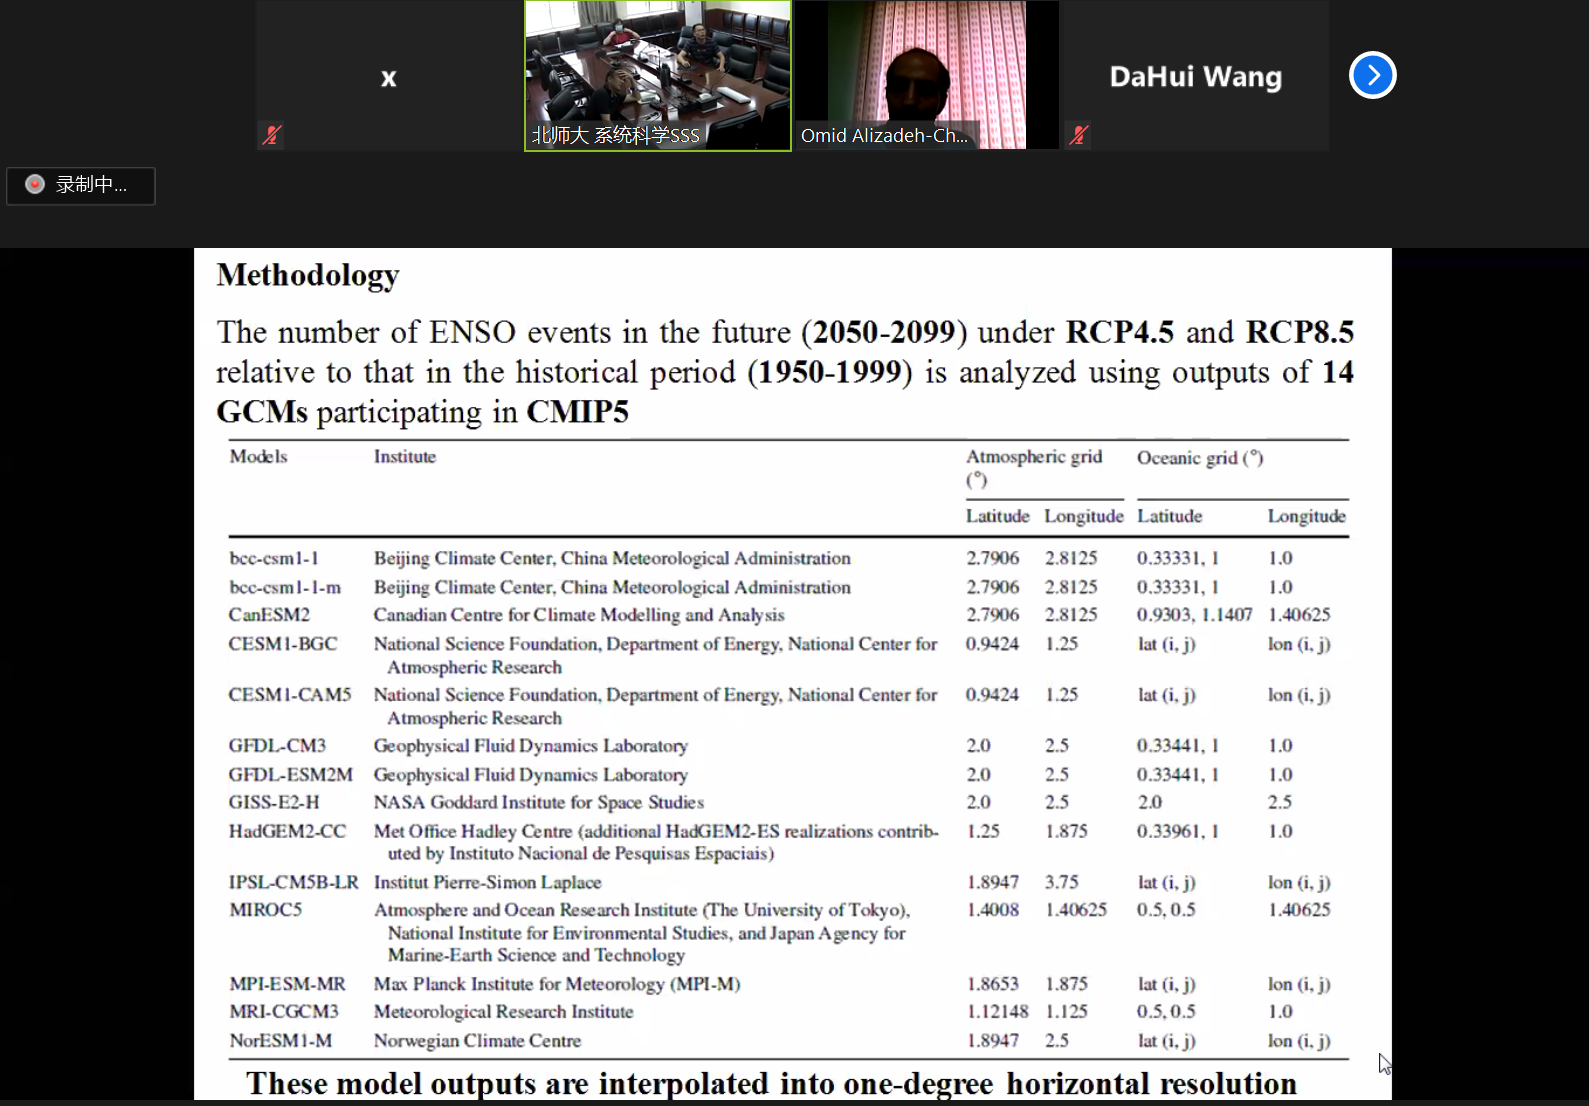Click the red recording dot icon

point(35,184)
